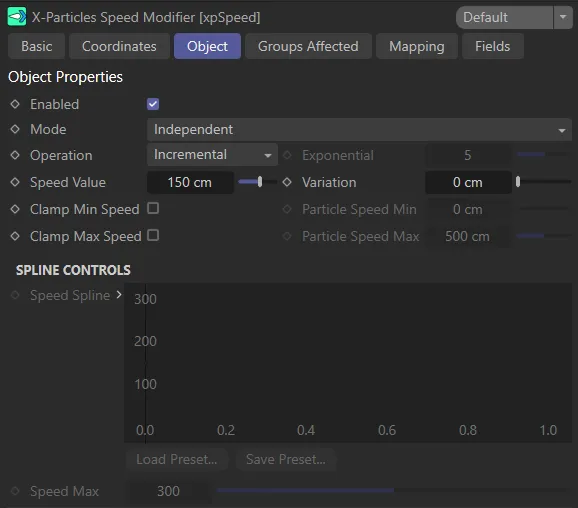Screen dimensions: 578x508
Task: Select the Object tab
Action: pos(207,46)
